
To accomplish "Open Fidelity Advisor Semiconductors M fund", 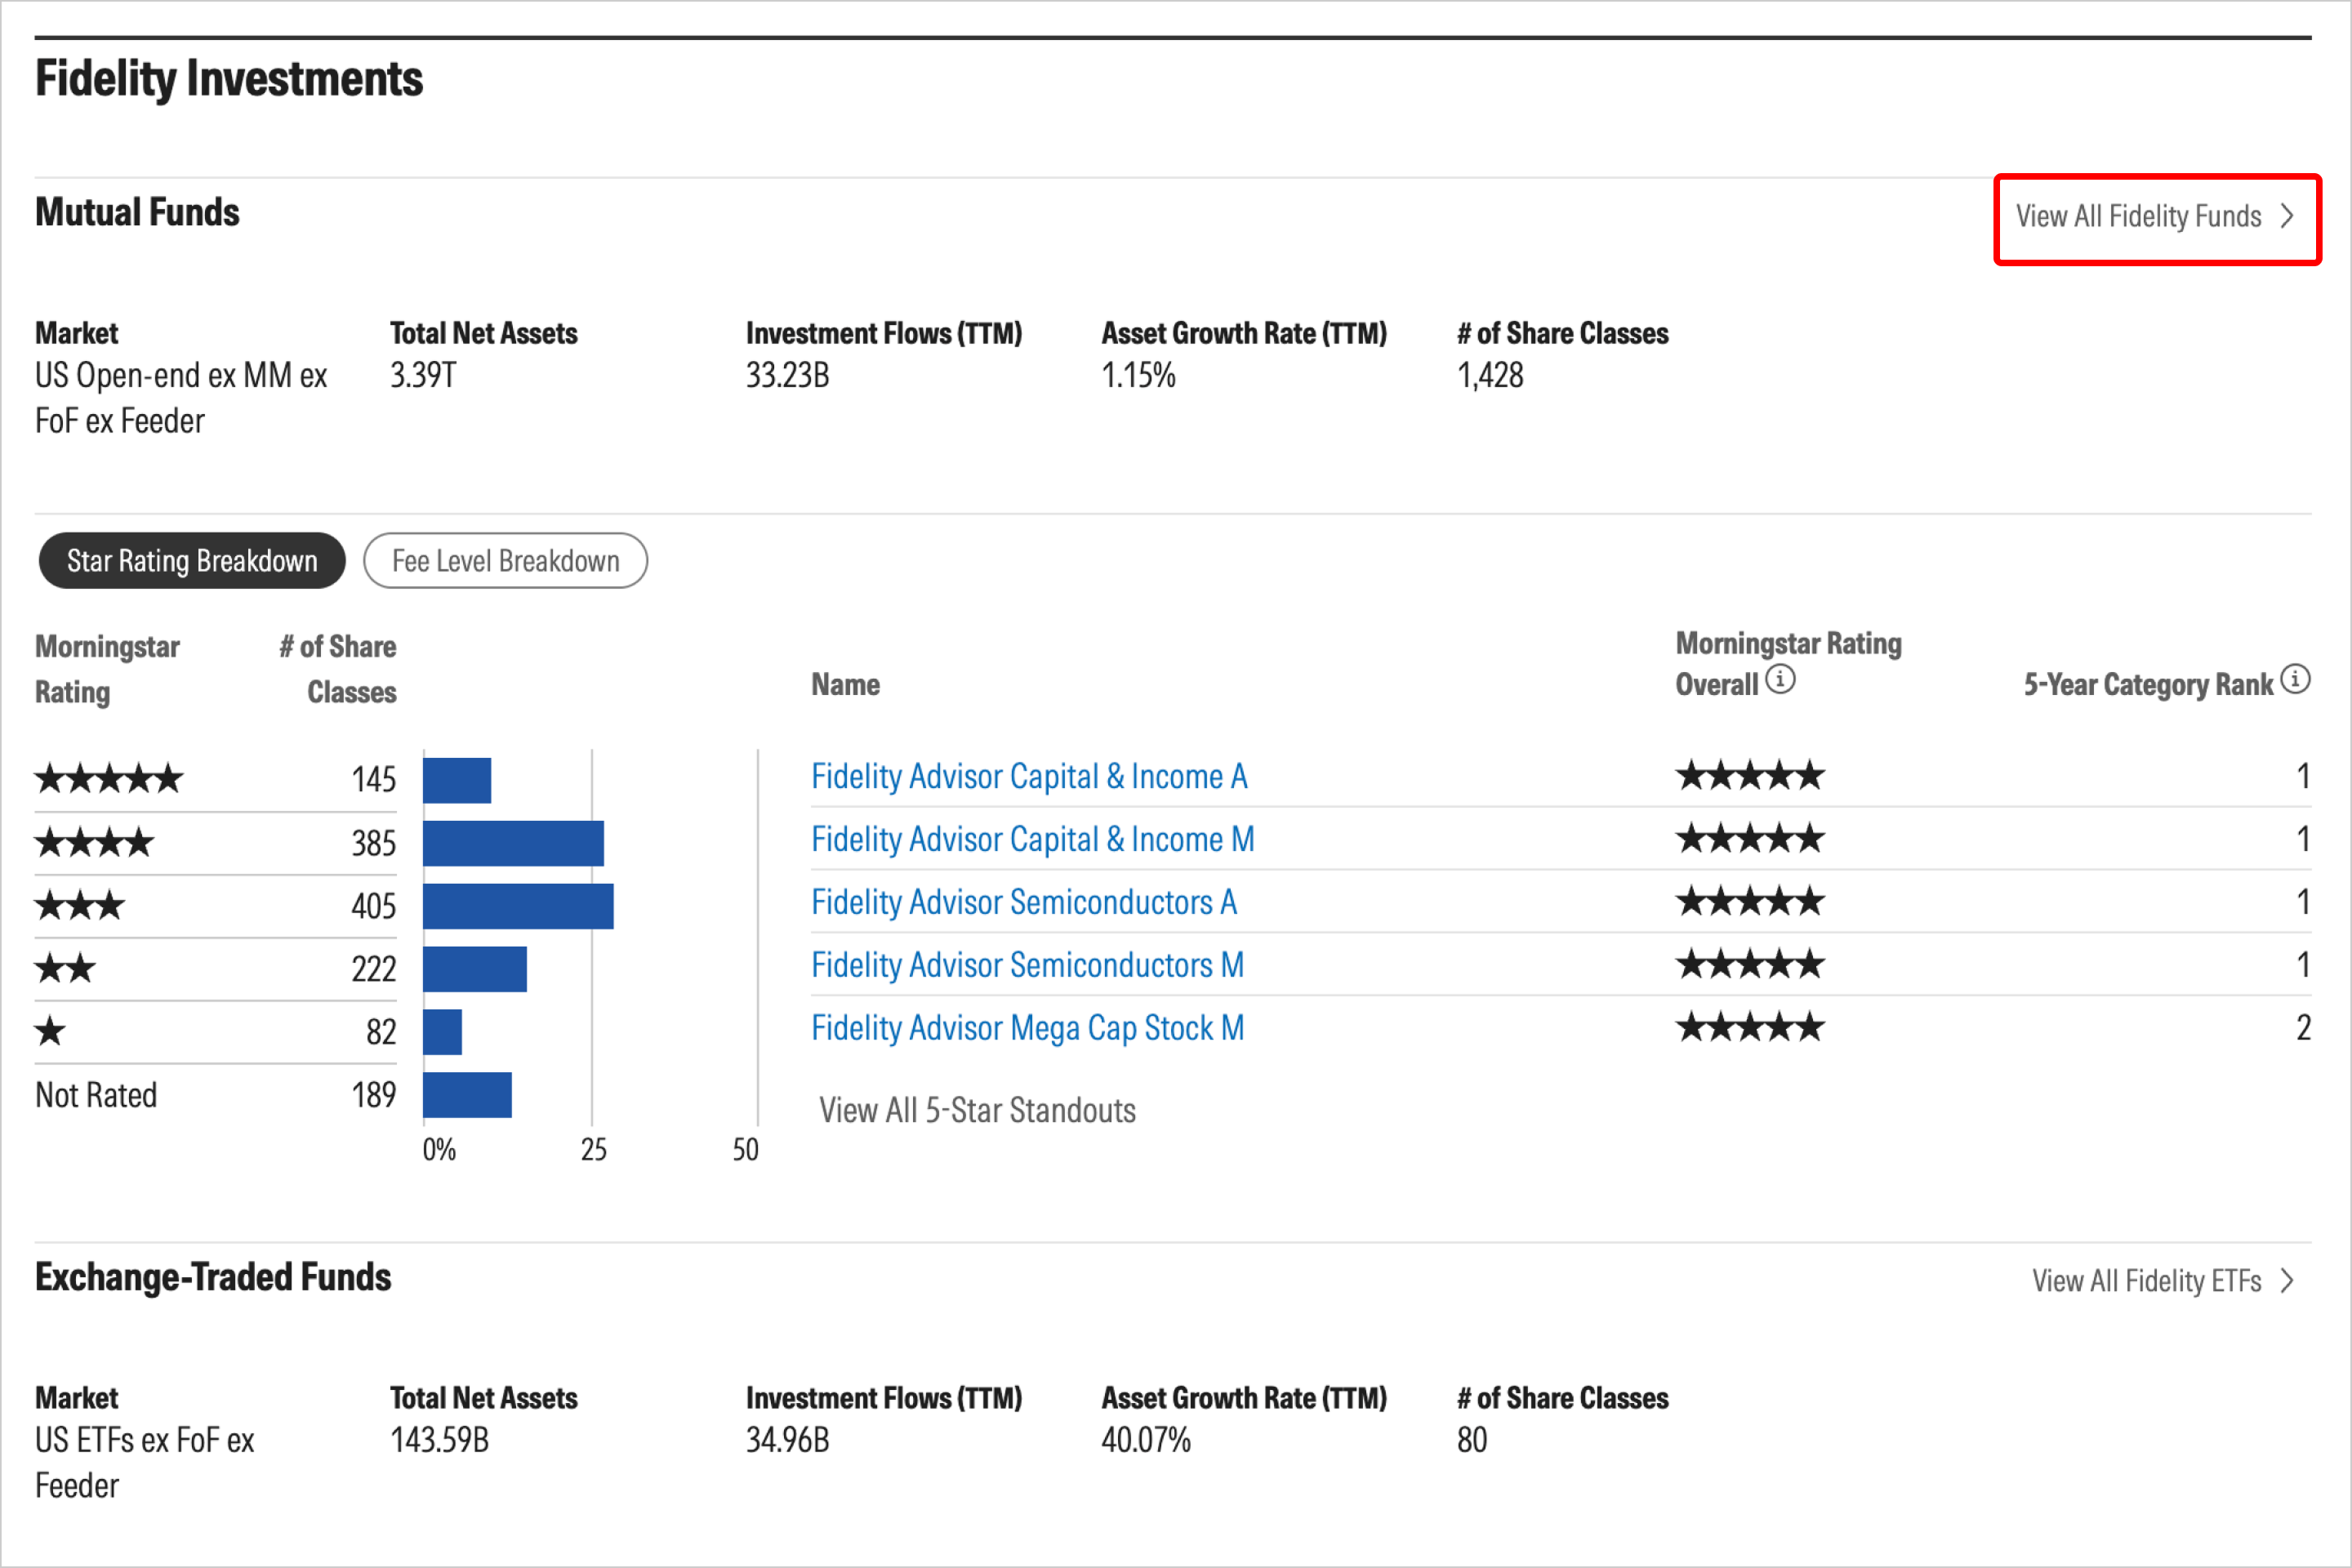I will [x=1027, y=966].
